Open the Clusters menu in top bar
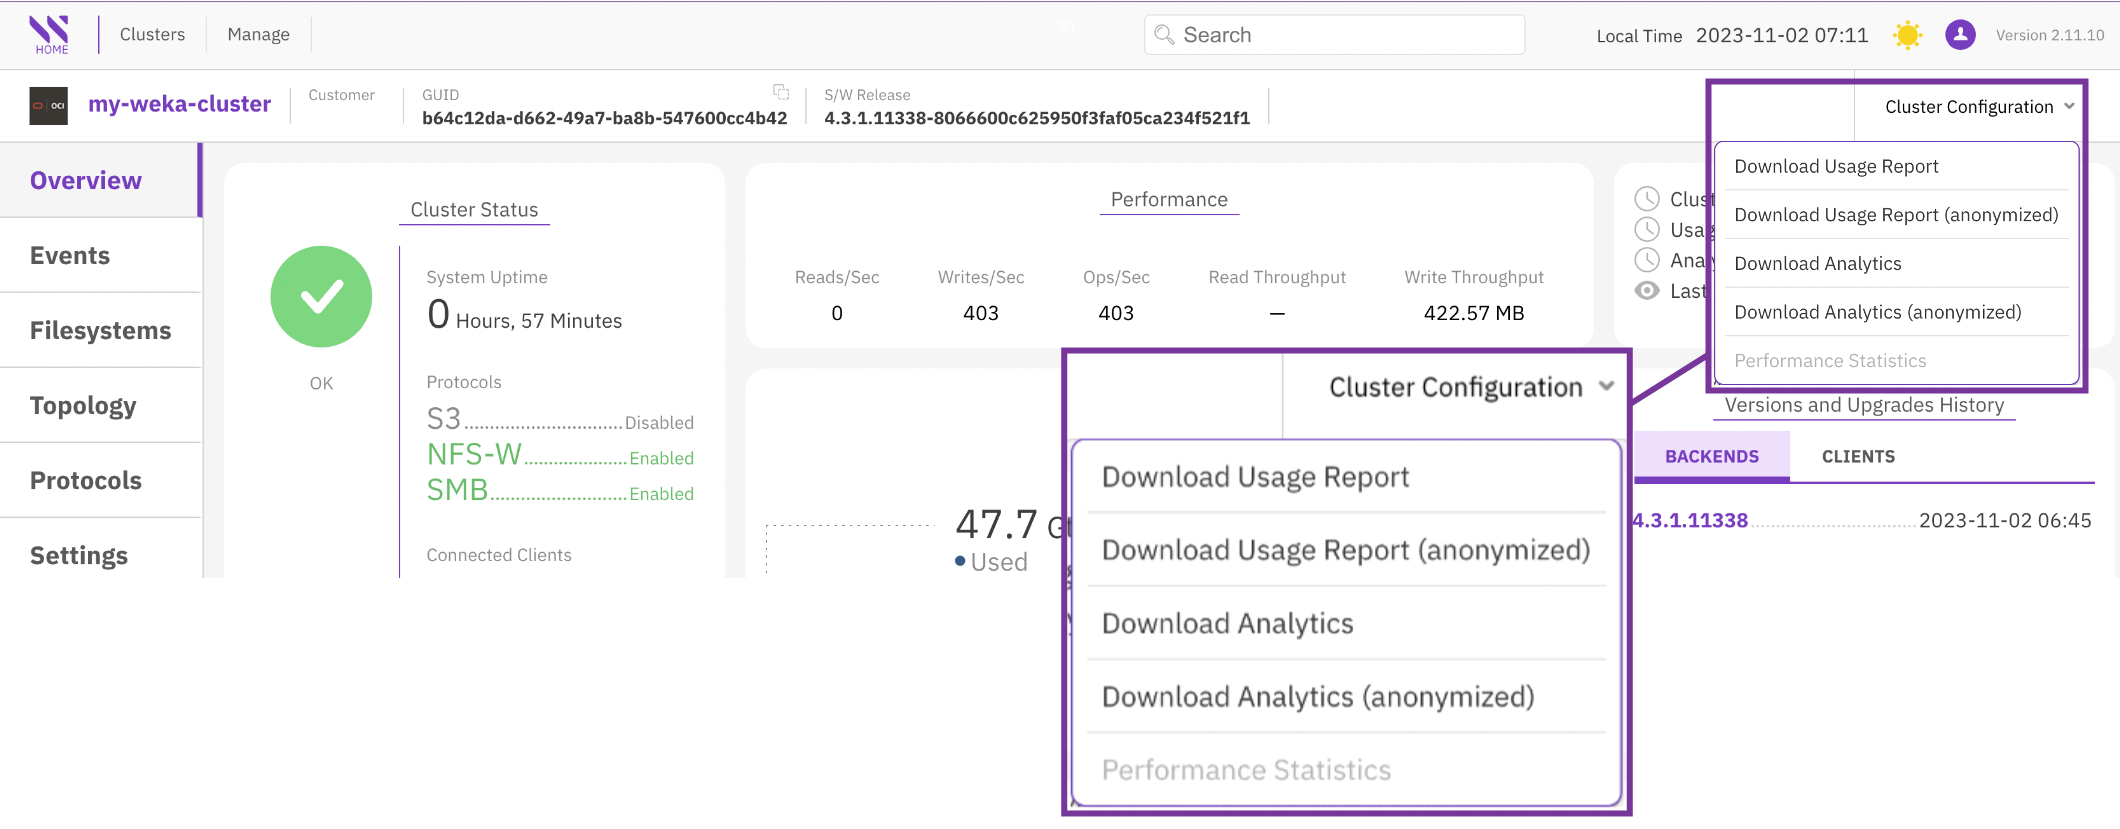The image size is (2120, 829). 152,34
